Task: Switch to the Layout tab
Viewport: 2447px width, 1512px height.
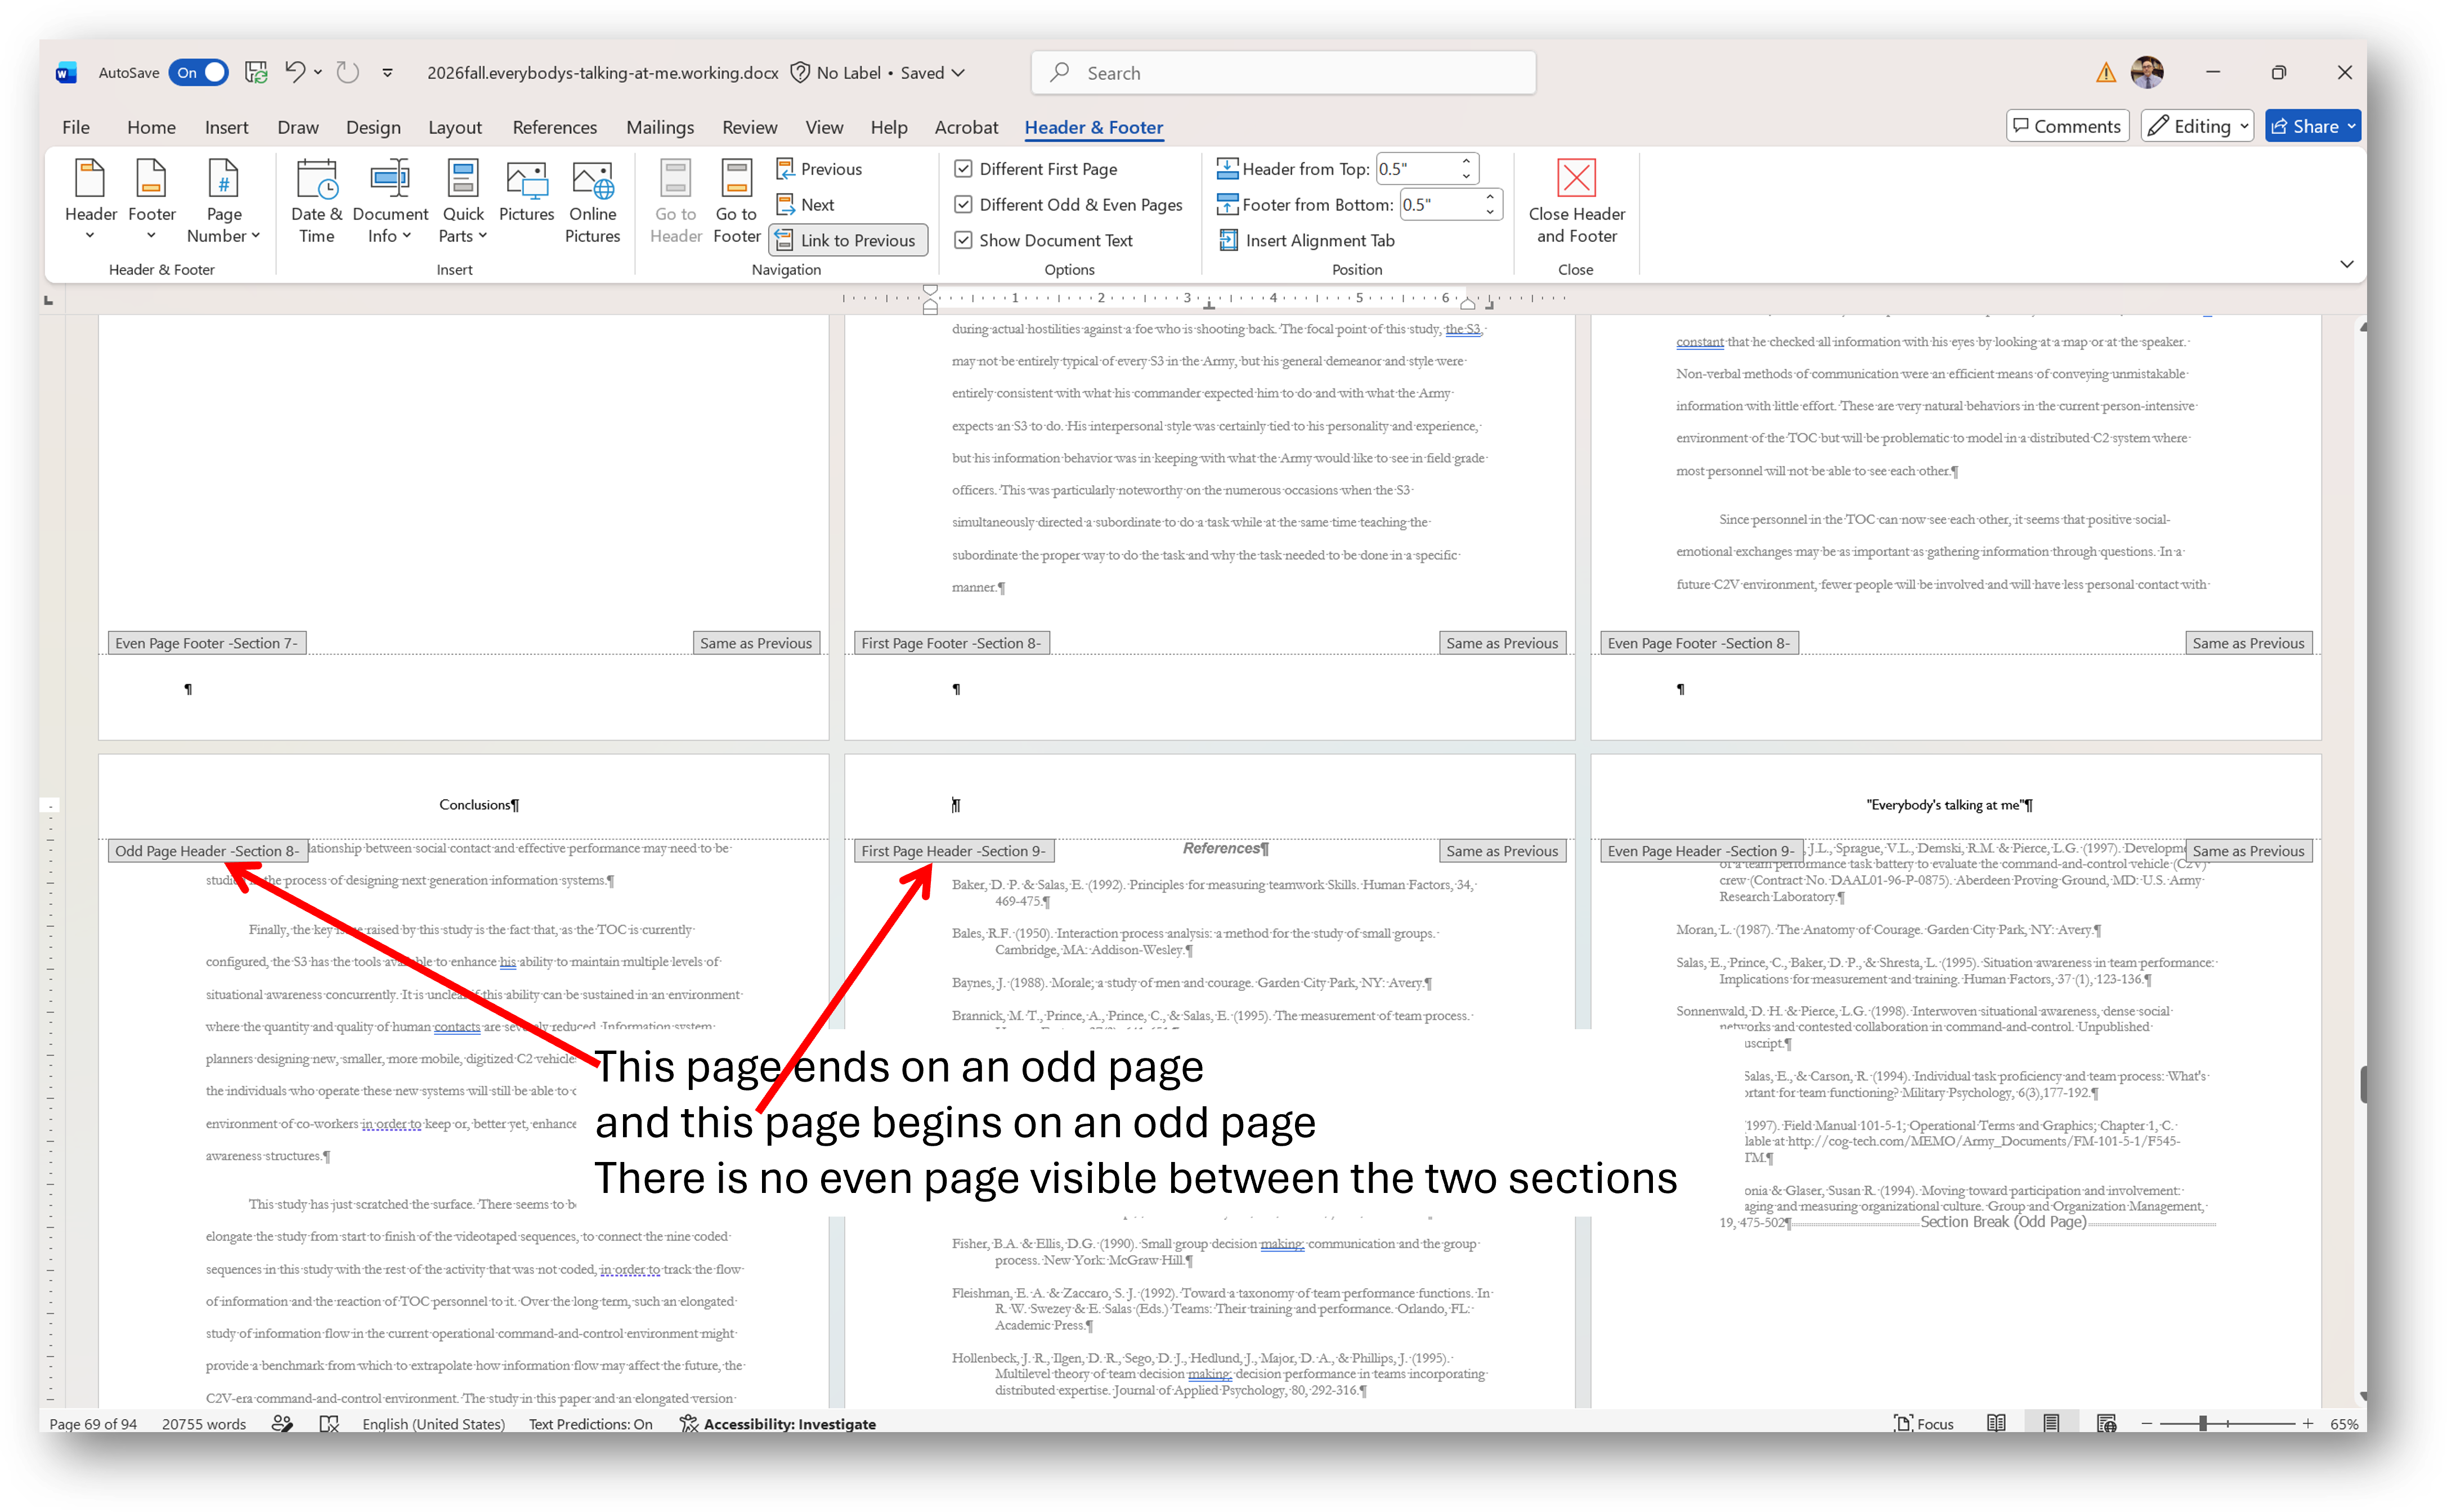Action: coord(455,127)
